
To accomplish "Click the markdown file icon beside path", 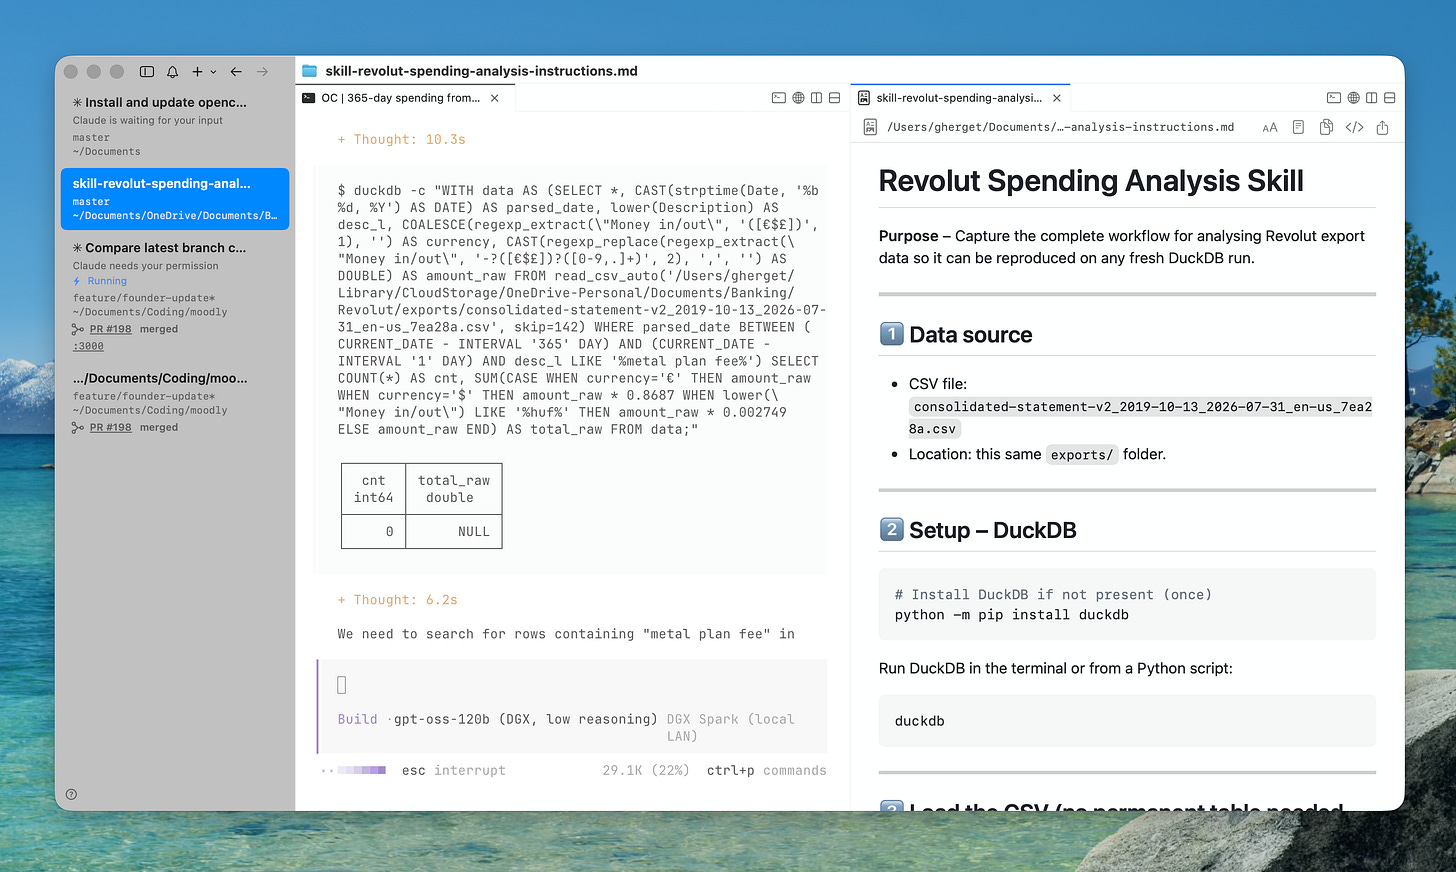I will coord(870,127).
